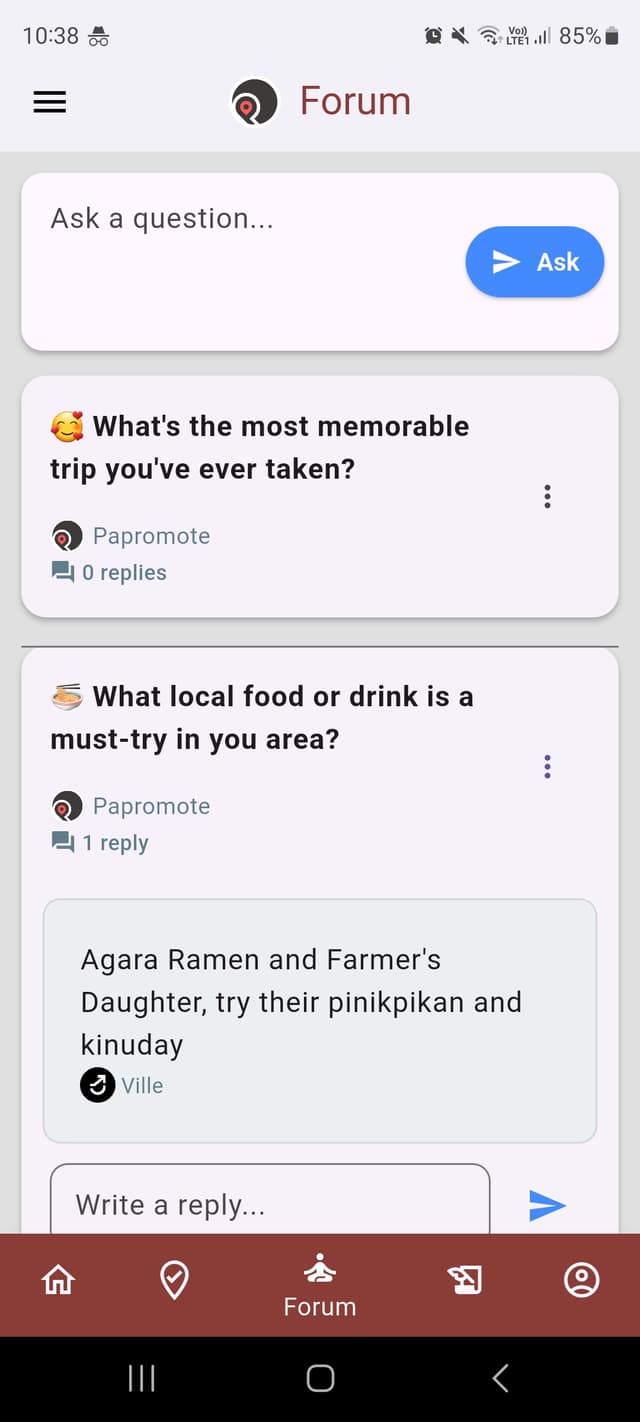Viewport: 640px width, 1422px height.
Task: Open your profile via the account icon
Action: coord(581,1278)
